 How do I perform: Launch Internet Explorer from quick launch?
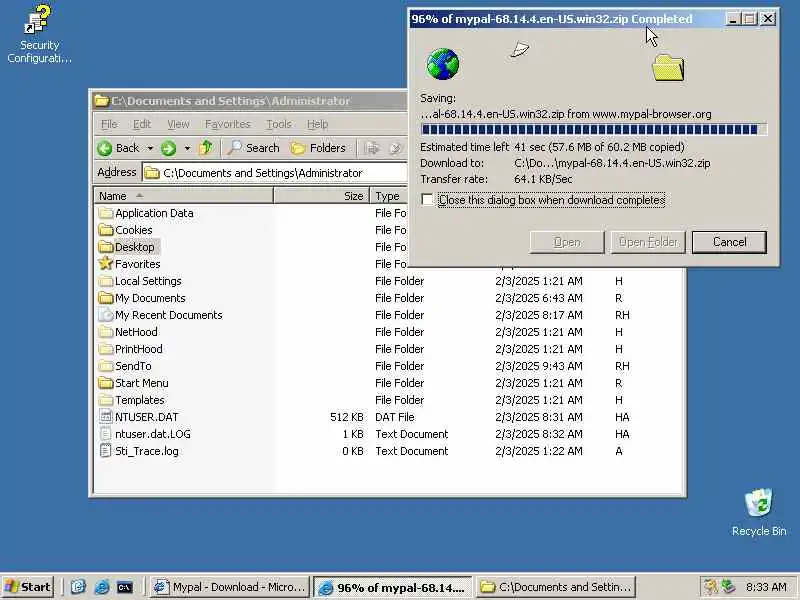(102, 587)
